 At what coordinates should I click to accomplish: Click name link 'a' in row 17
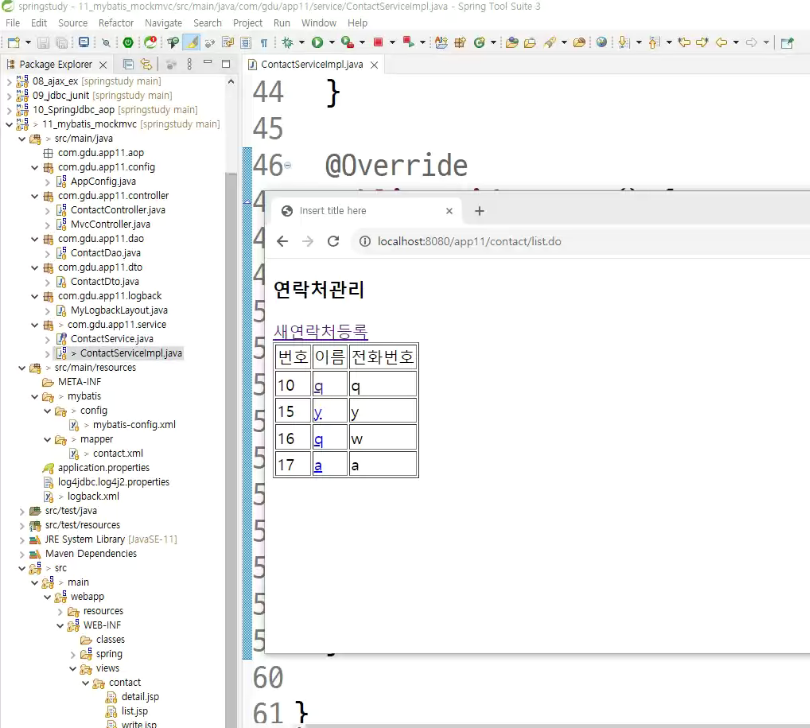click(318, 466)
